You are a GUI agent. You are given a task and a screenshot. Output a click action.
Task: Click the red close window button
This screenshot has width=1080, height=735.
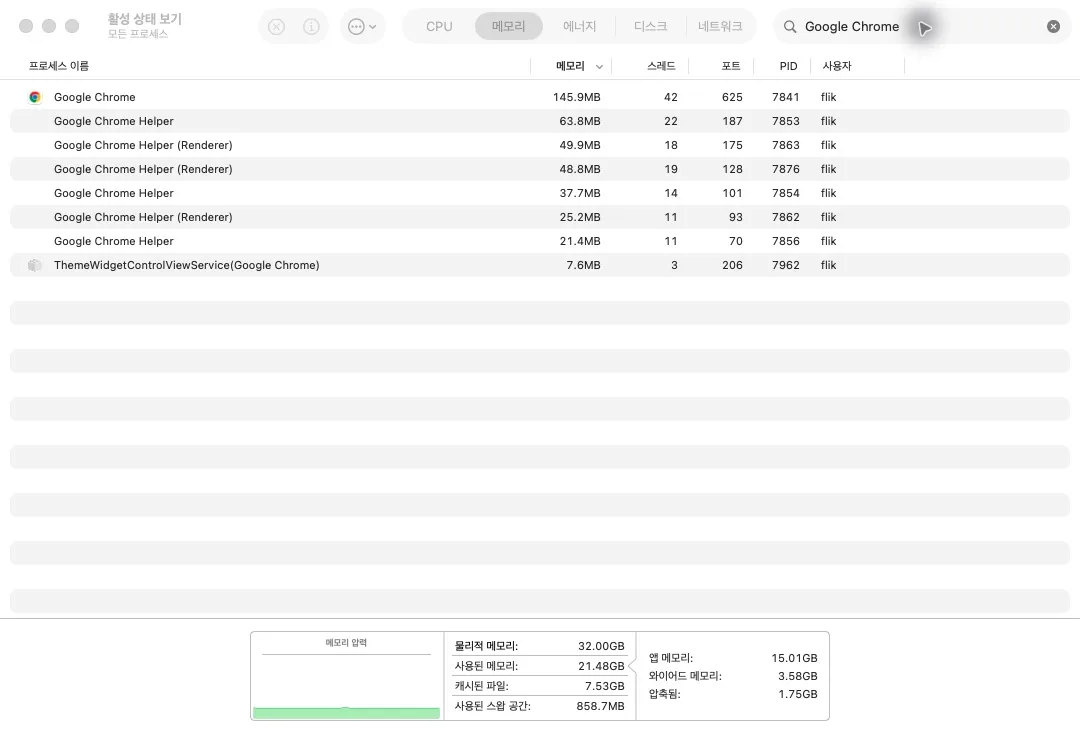pos(26,26)
